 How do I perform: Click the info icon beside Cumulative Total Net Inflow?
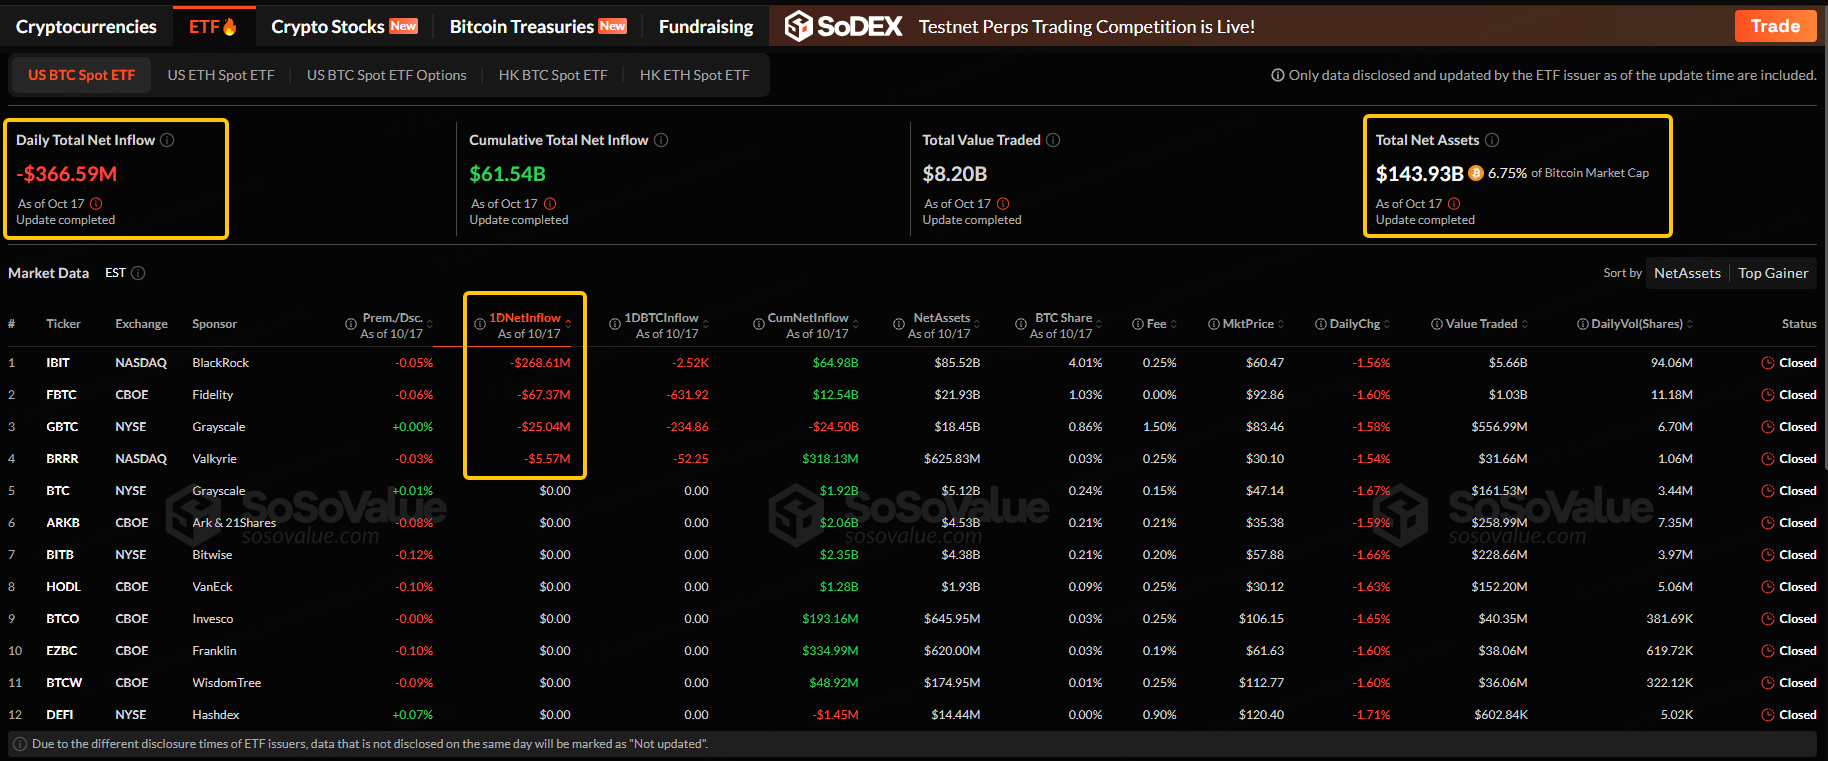click(x=661, y=140)
